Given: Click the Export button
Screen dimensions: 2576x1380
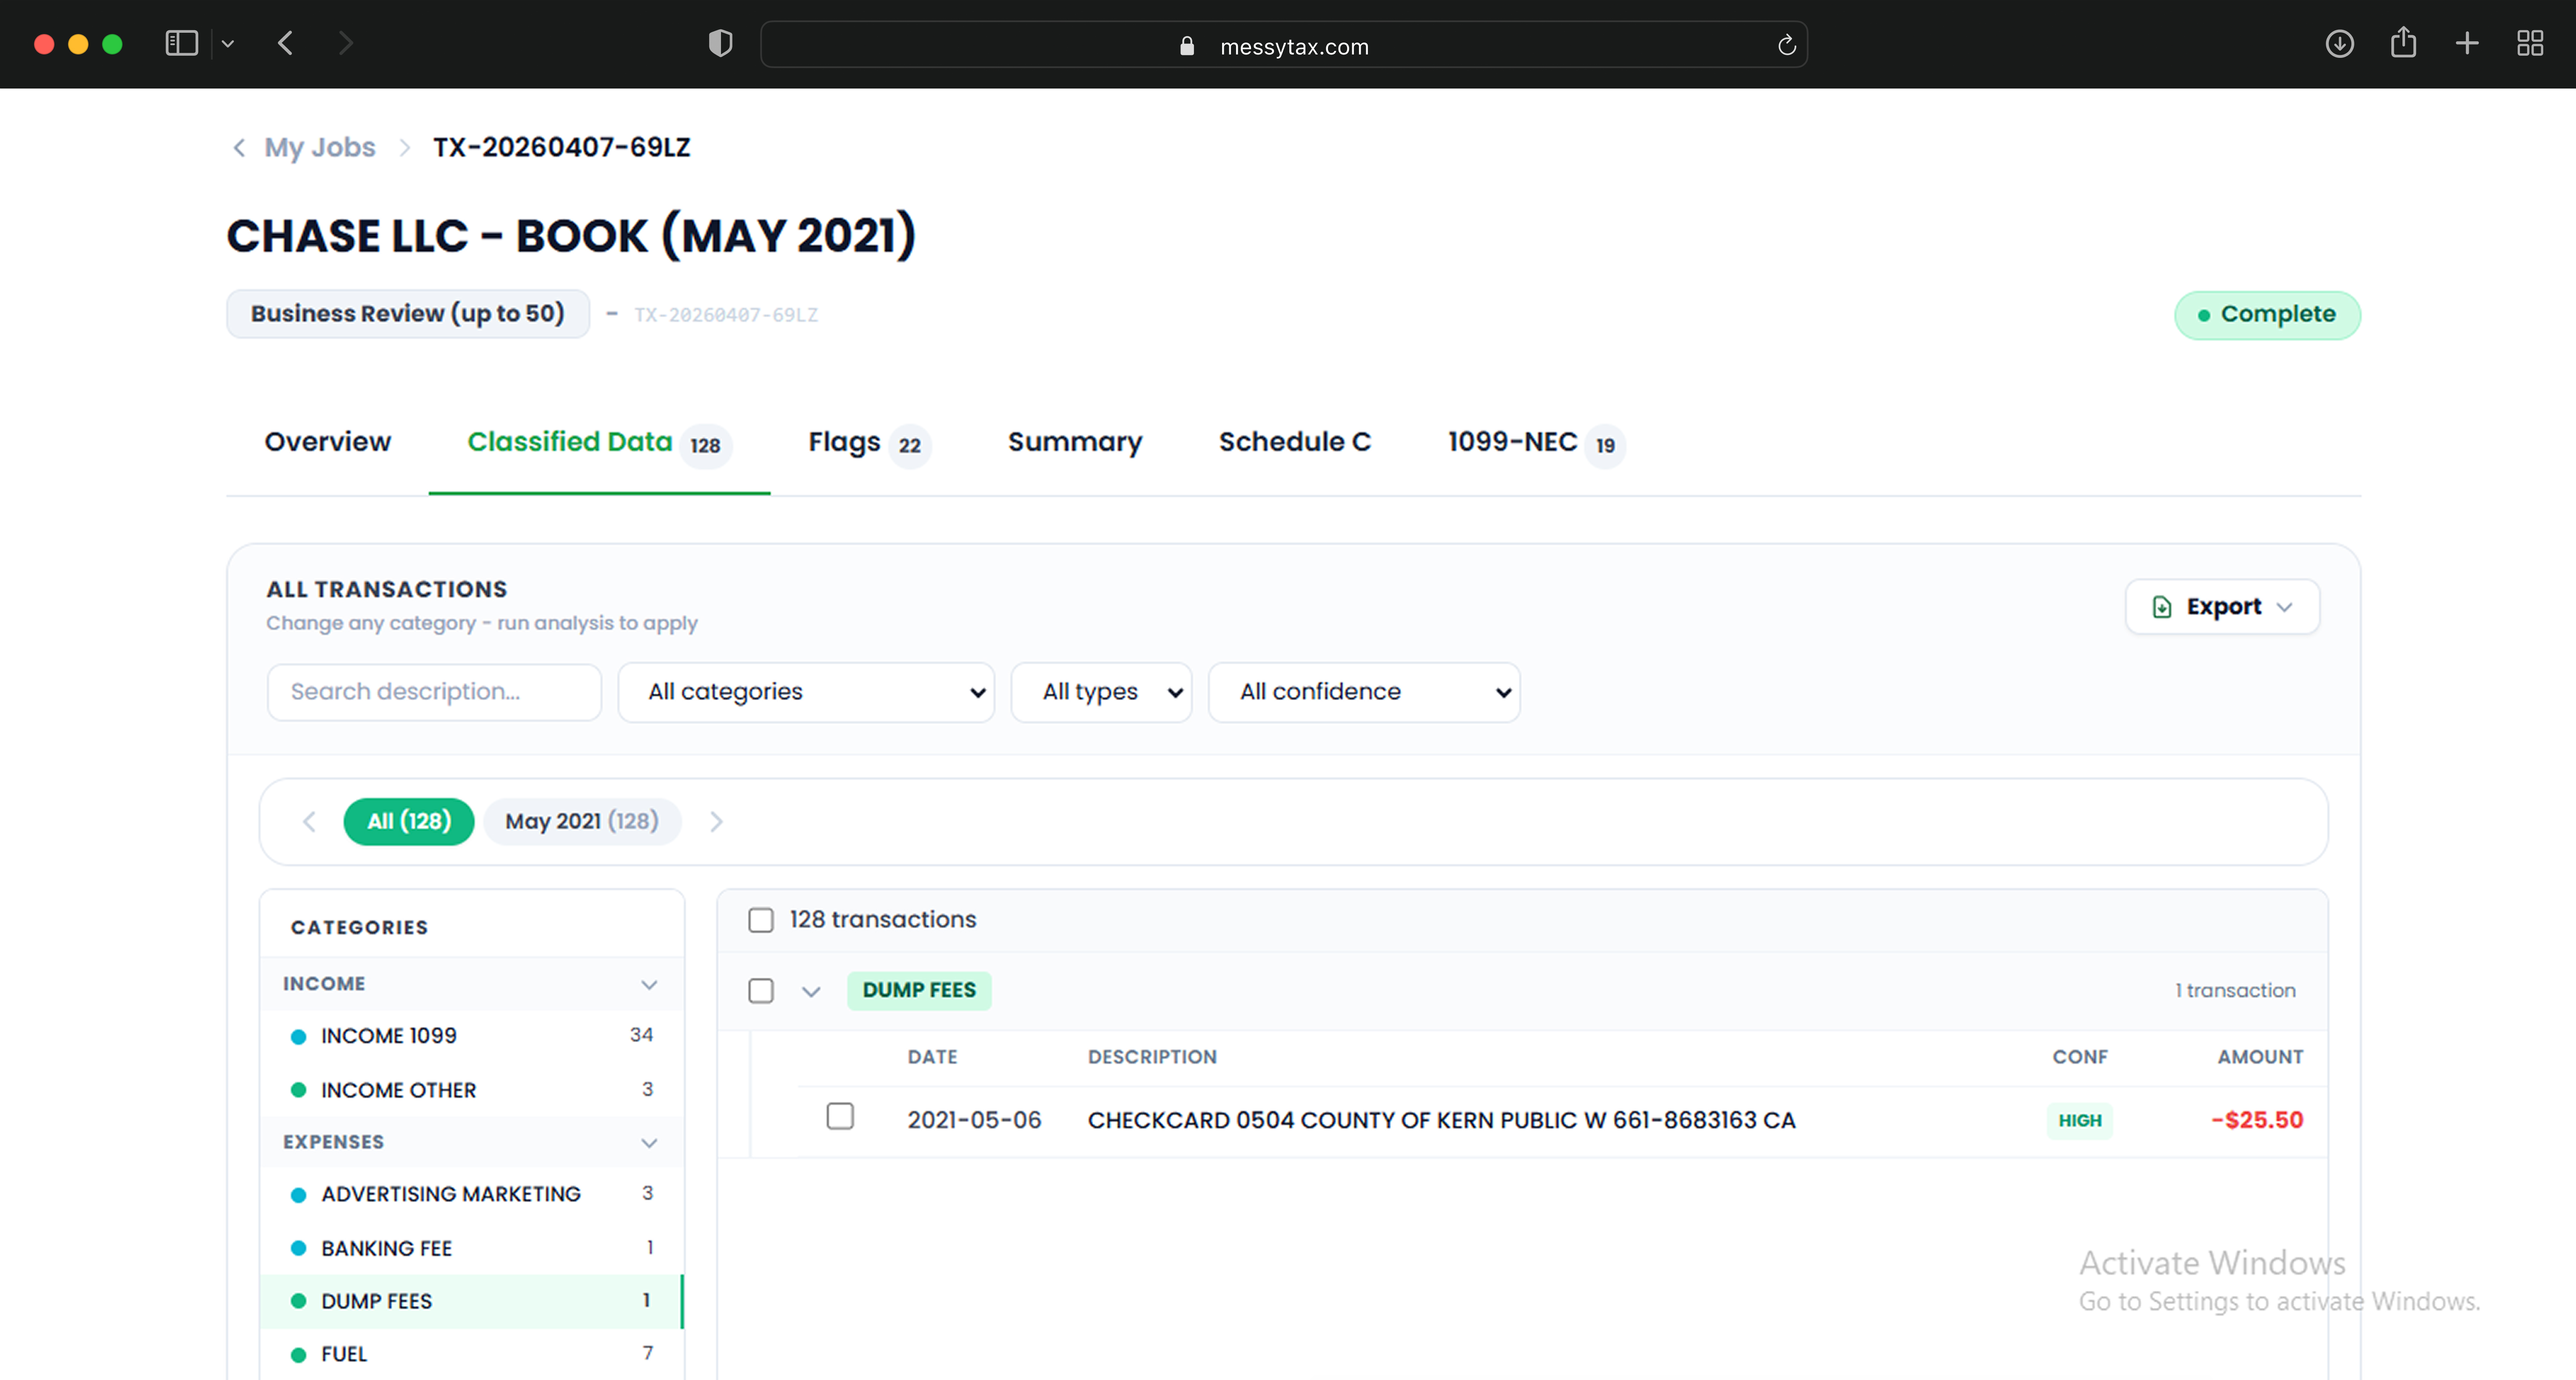Looking at the screenshot, I should coord(2221,606).
